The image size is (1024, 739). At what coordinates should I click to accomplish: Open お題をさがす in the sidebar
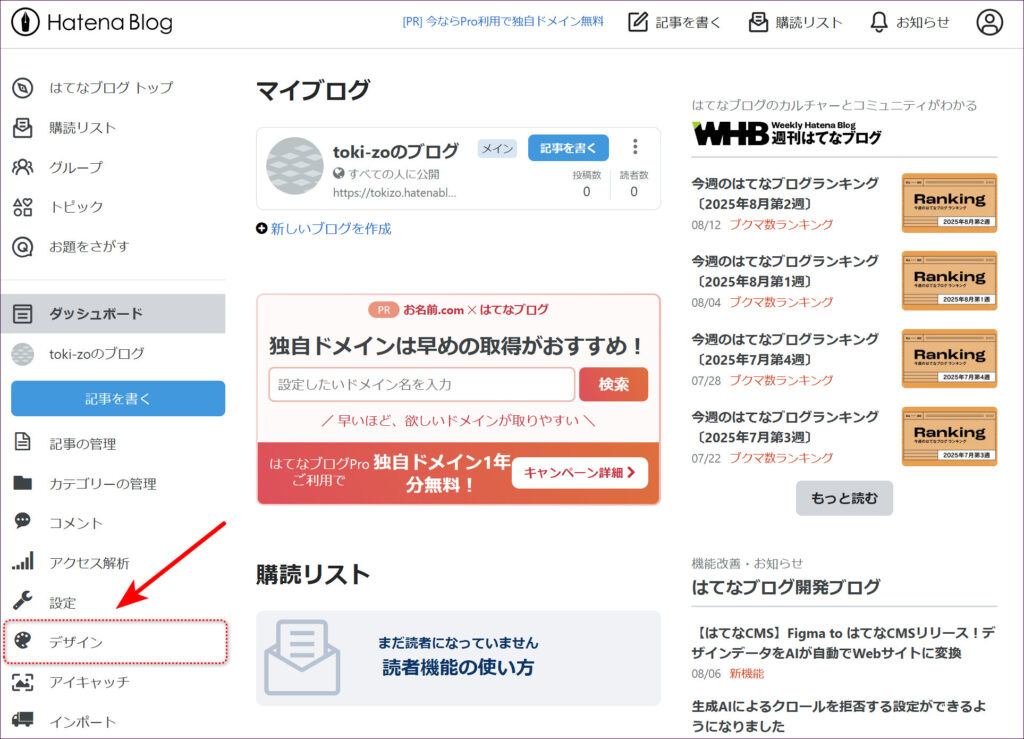[89, 246]
